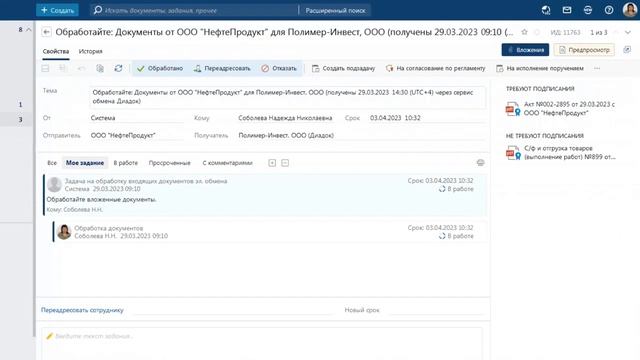Click Отказать in the toolbar

pos(279,68)
